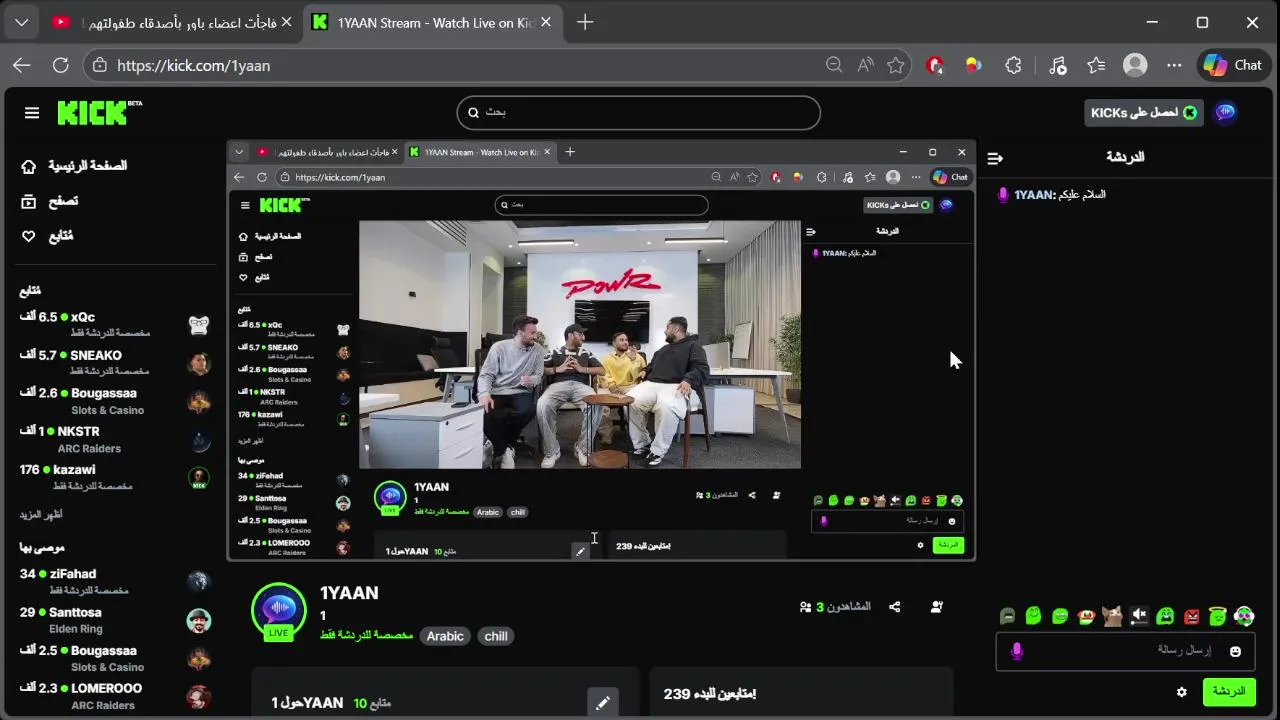This screenshot has height=720, width=1280.
Task: Open Settings and more ellipsis menu
Action: tap(1174, 65)
